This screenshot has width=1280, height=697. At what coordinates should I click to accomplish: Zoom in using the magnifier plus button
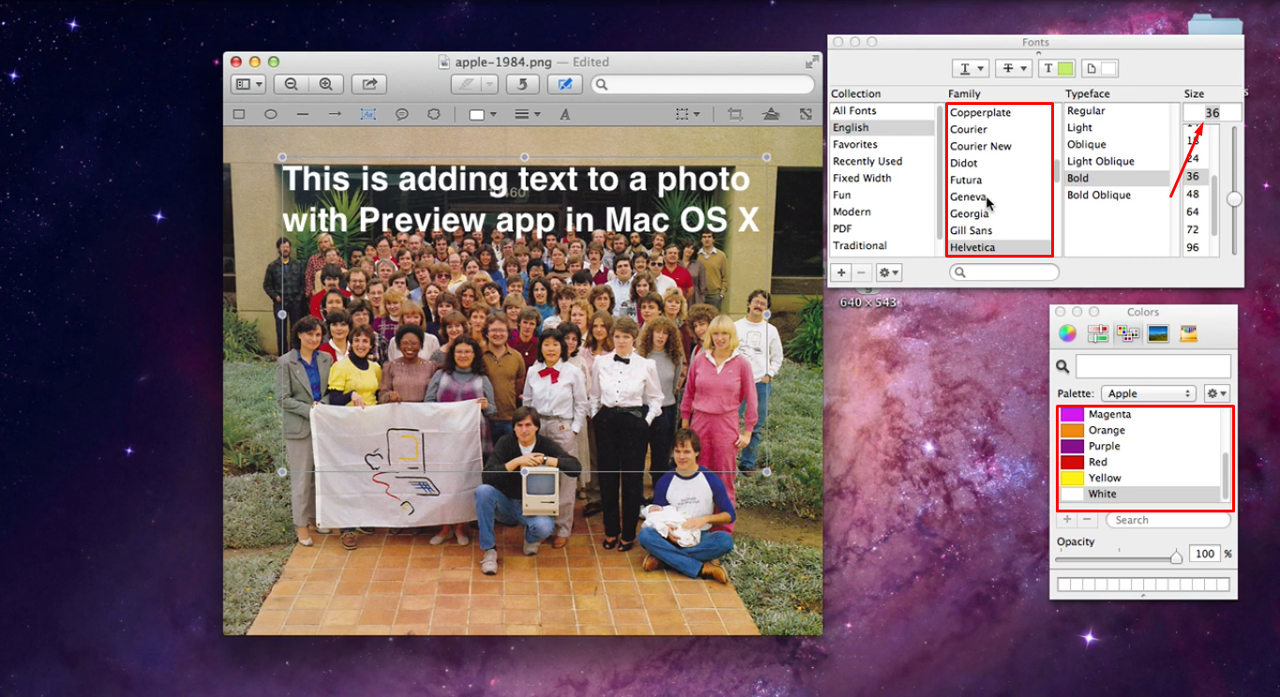pyautogui.click(x=326, y=85)
